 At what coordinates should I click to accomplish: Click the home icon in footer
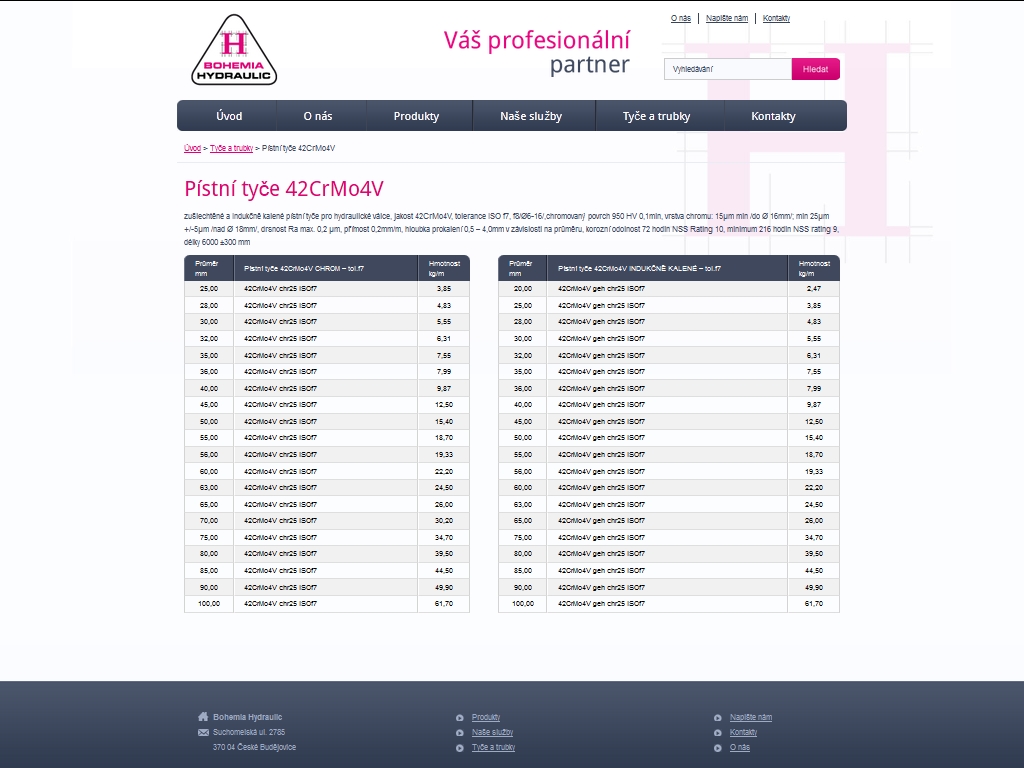click(x=203, y=716)
